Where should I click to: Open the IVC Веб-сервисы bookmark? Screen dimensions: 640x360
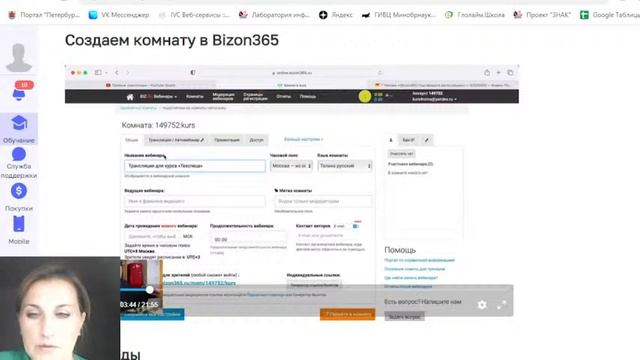(x=194, y=15)
